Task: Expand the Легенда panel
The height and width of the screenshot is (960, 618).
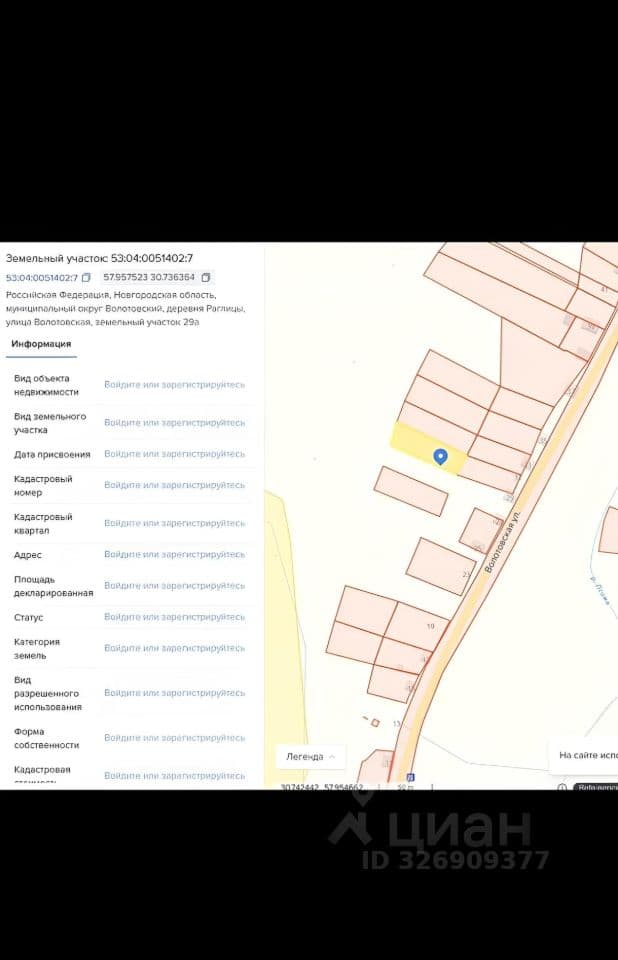Action: click(311, 757)
